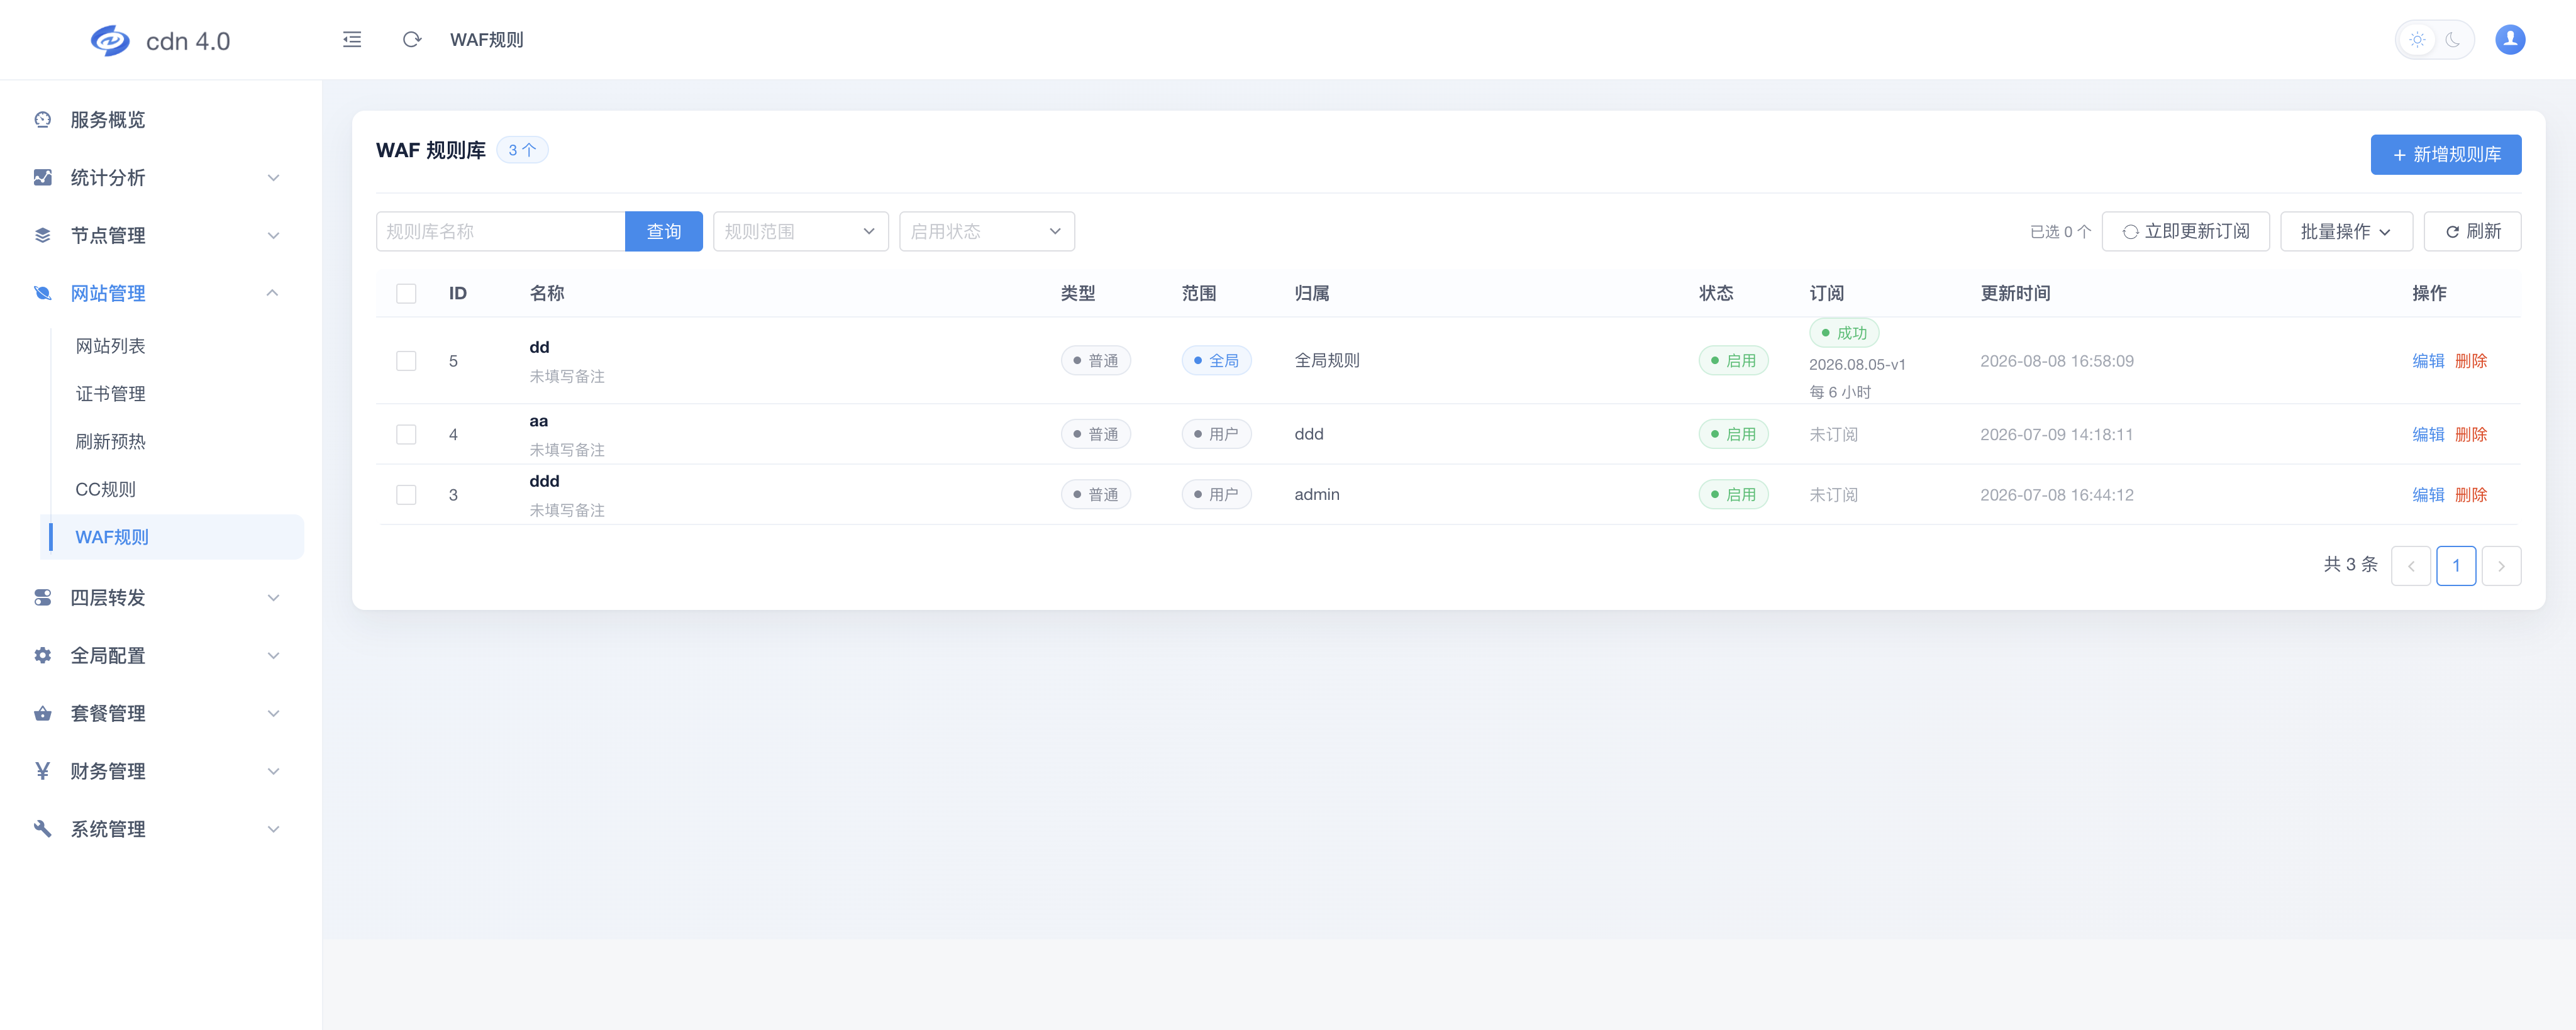Image resolution: width=2576 pixels, height=1030 pixels.
Task: Click the 刷新 button
Action: tap(2472, 232)
